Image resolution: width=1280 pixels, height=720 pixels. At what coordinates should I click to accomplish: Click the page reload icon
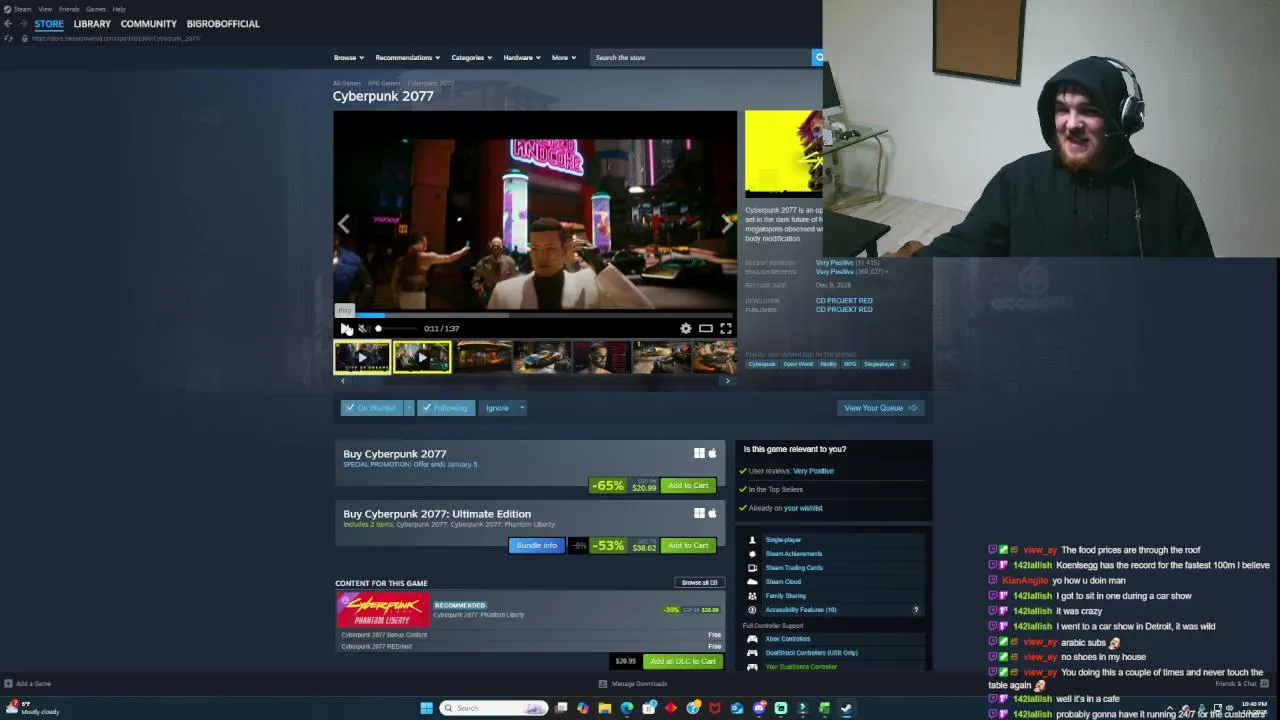[x=9, y=38]
